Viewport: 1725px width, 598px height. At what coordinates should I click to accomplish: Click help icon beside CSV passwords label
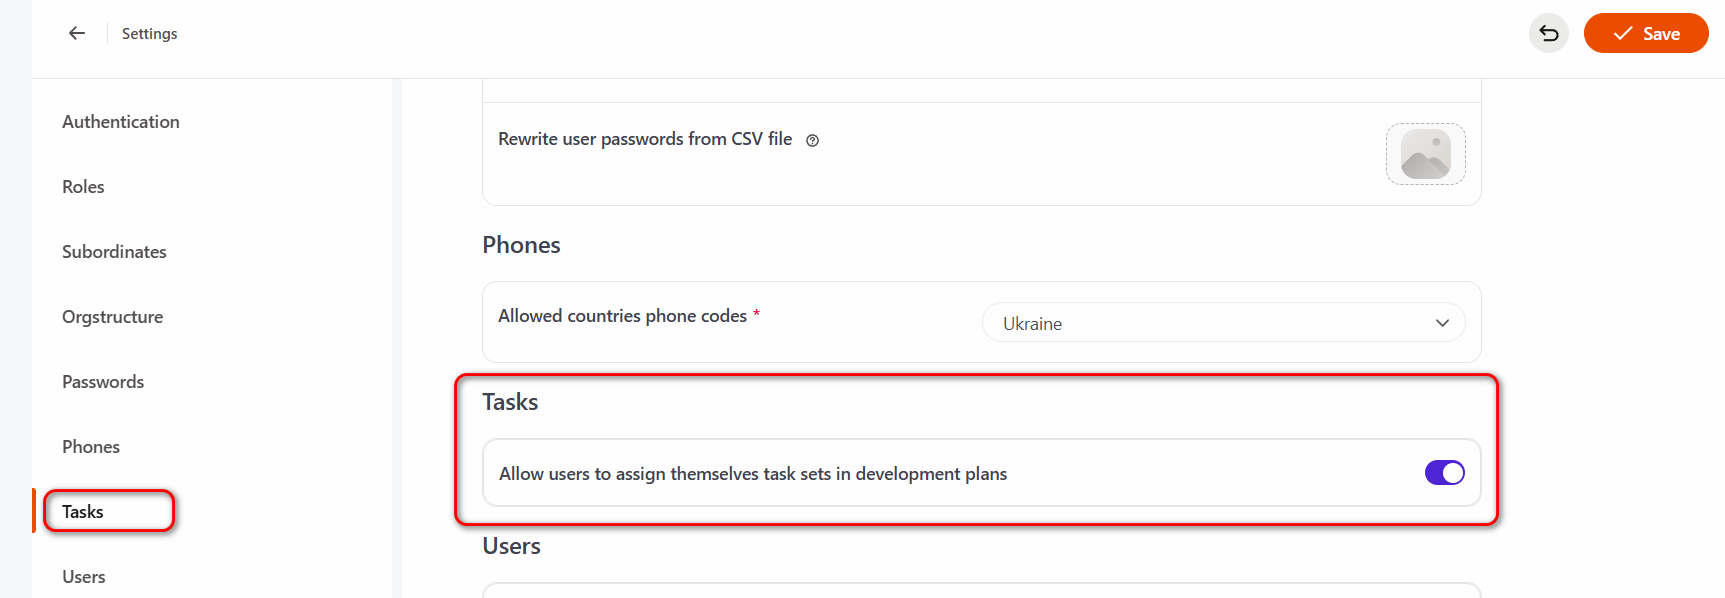pos(812,141)
